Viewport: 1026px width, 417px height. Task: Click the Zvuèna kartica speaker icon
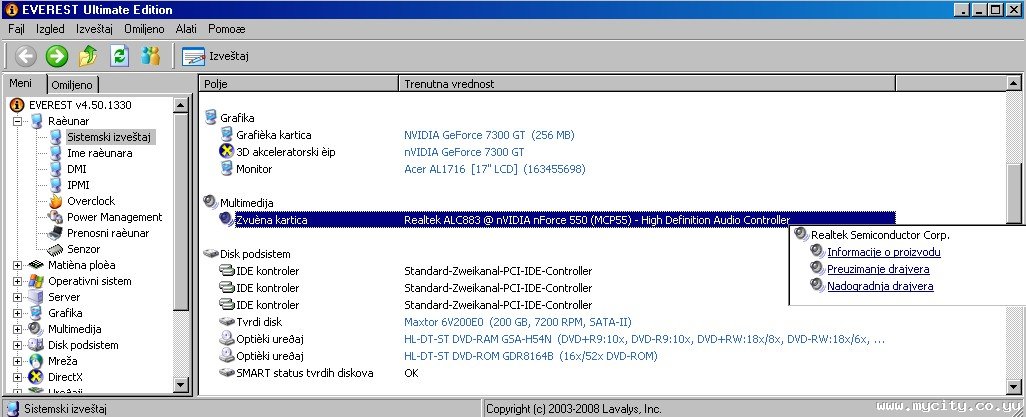[x=226, y=219]
